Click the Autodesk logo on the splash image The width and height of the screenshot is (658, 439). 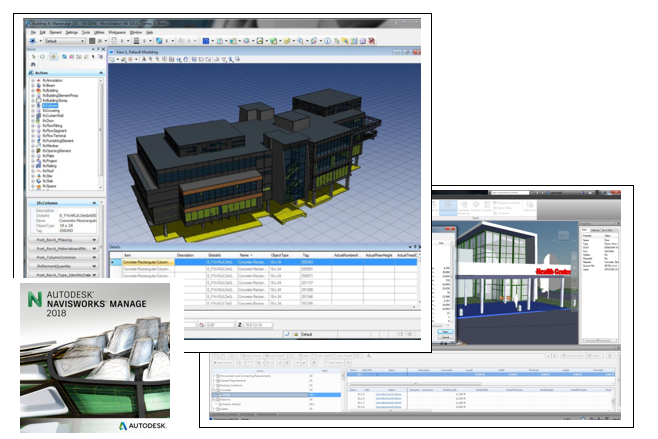click(143, 426)
